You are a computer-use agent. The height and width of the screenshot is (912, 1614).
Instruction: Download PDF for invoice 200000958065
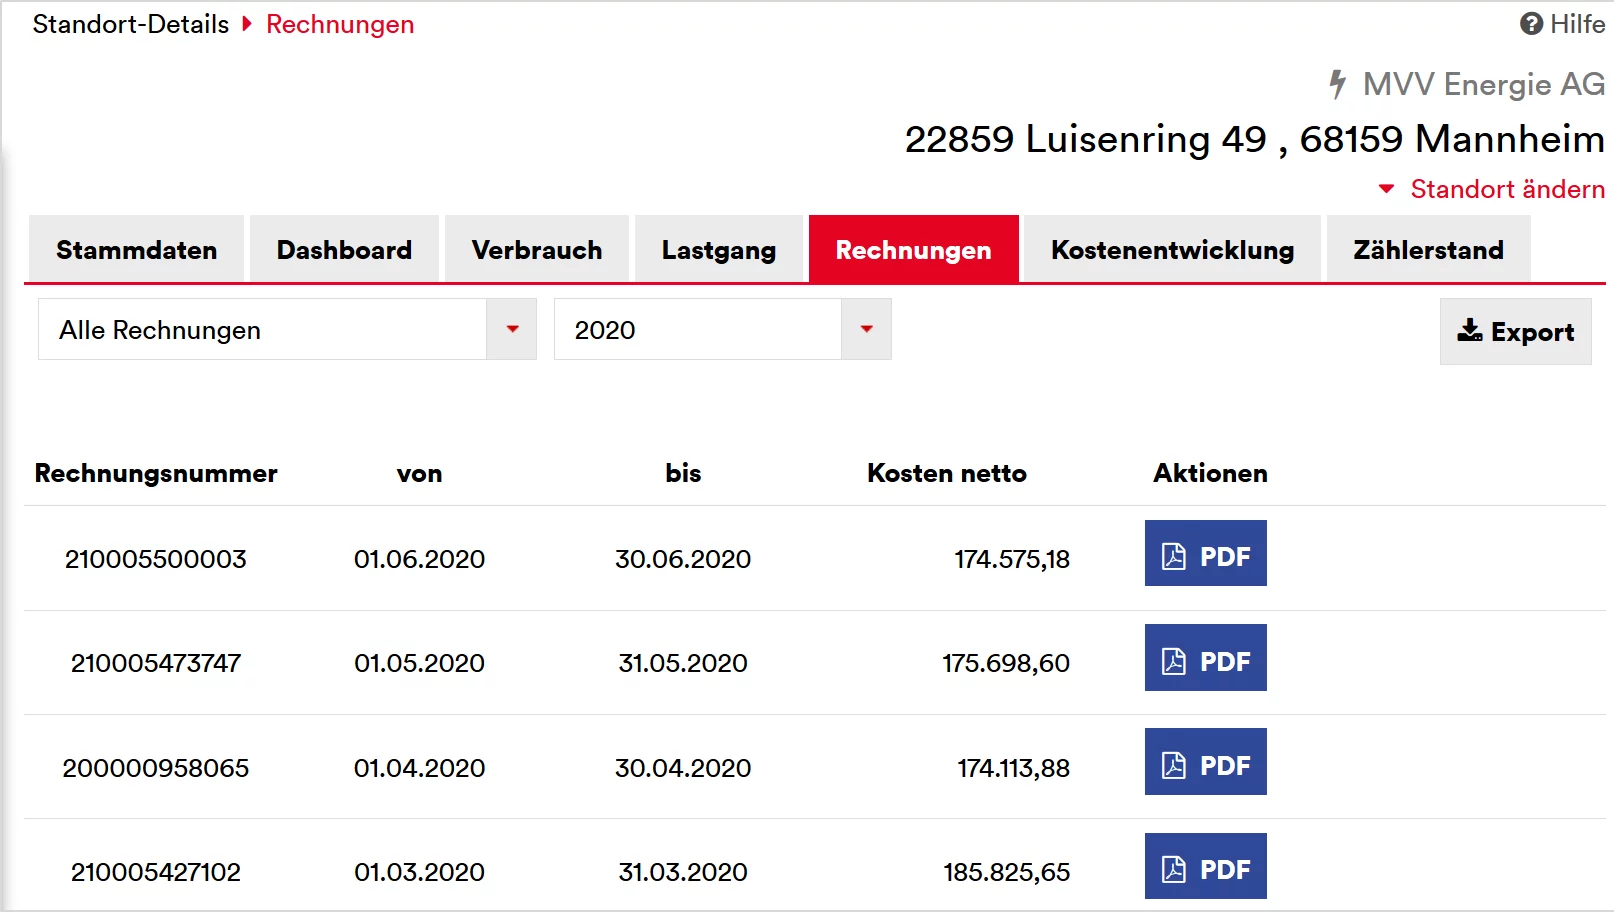pos(1205,762)
